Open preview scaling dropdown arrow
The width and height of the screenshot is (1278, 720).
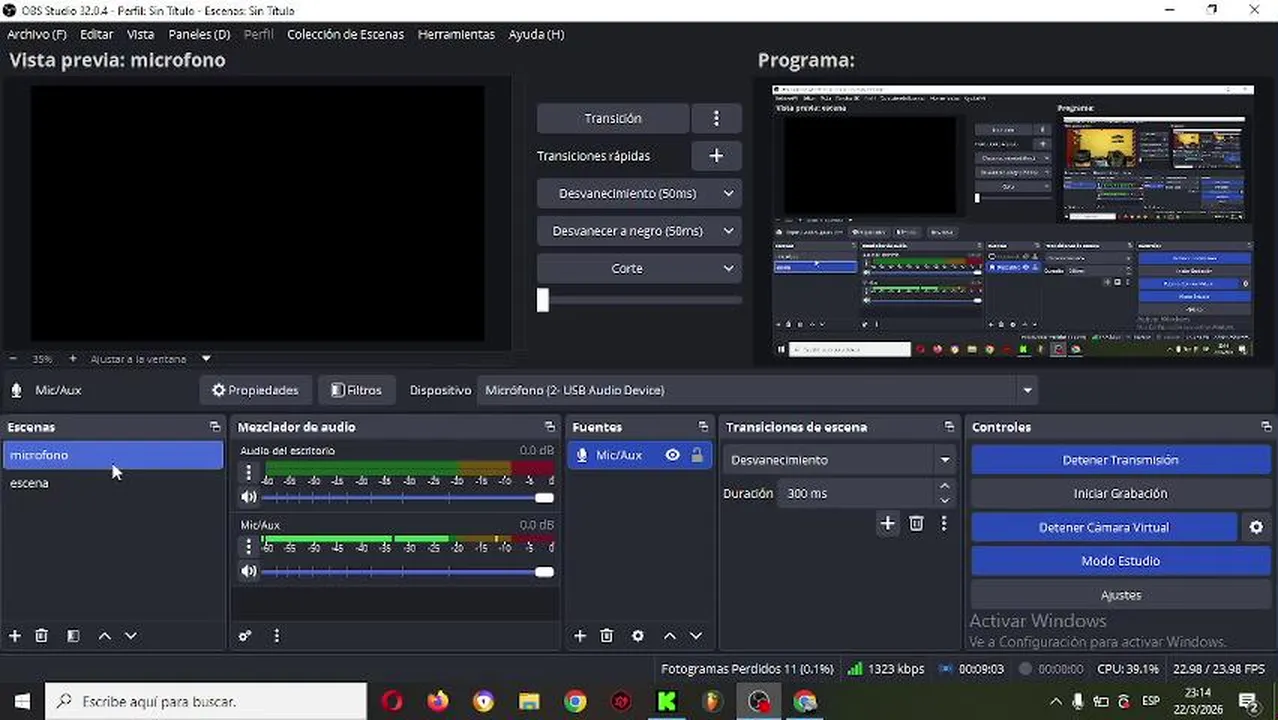206,358
